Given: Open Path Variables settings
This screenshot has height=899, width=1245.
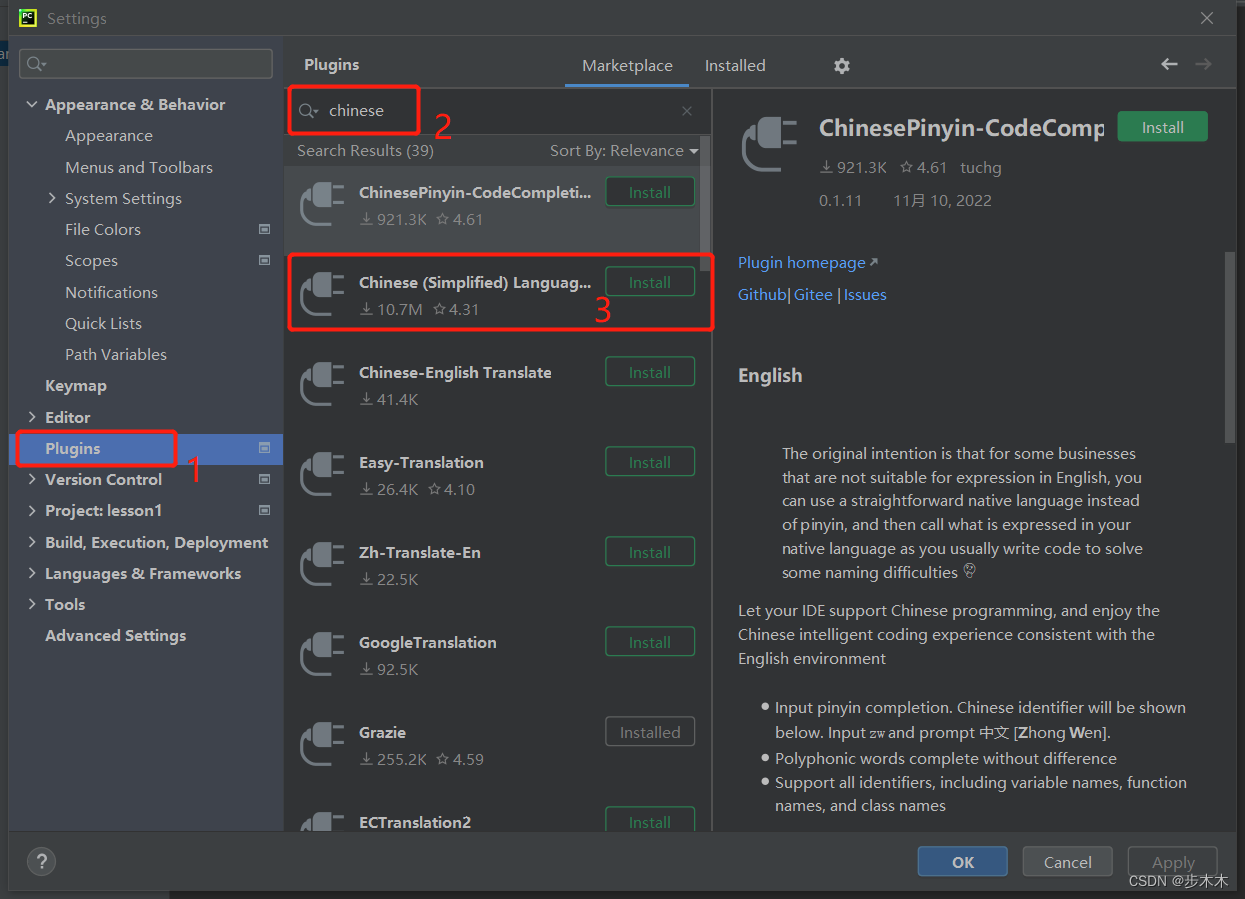Looking at the screenshot, I should point(116,354).
